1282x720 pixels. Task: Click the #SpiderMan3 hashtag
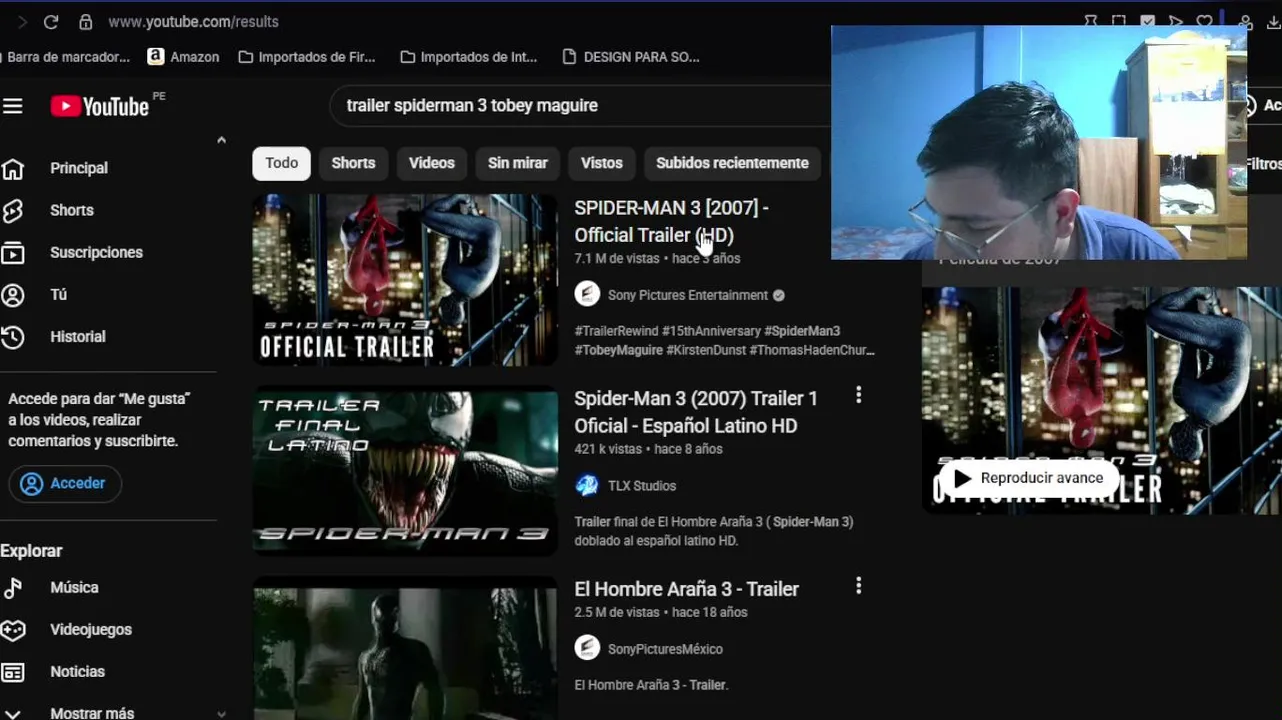802,331
